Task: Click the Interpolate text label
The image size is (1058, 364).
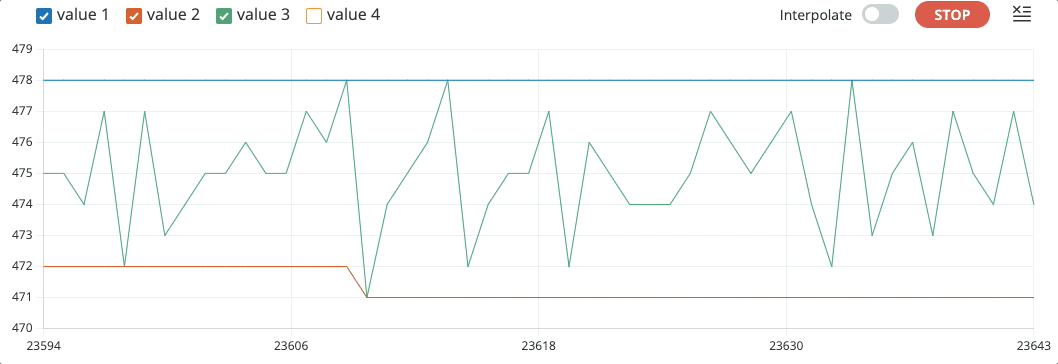Action: click(x=816, y=16)
